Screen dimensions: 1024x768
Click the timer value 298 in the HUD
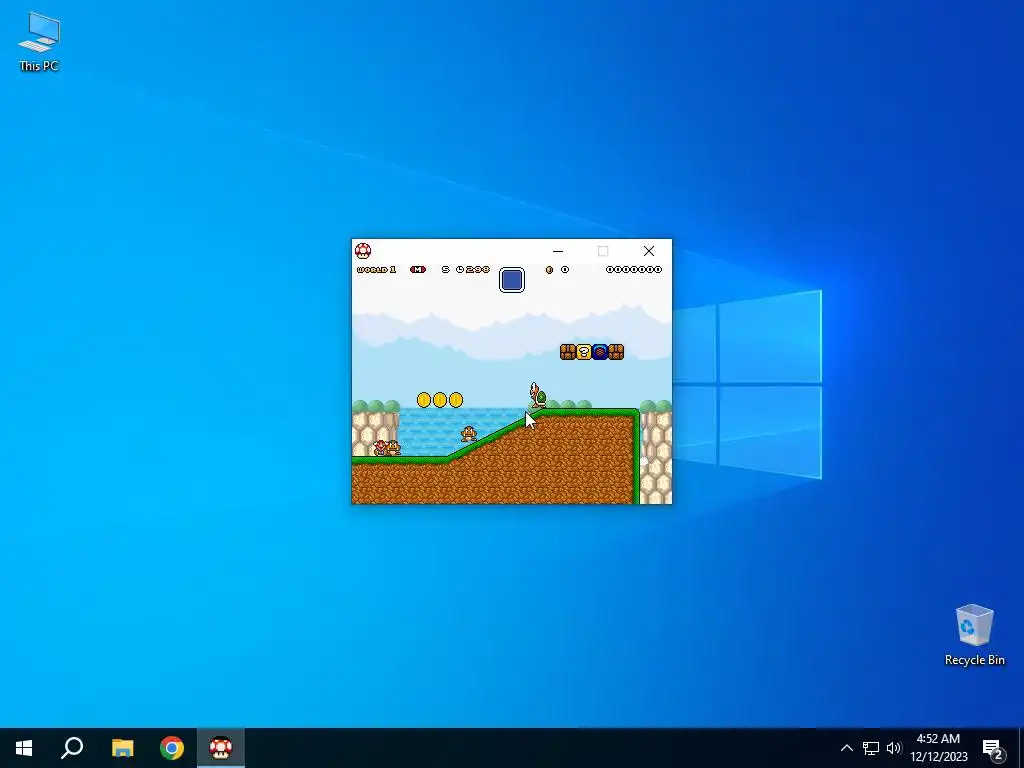(478, 270)
